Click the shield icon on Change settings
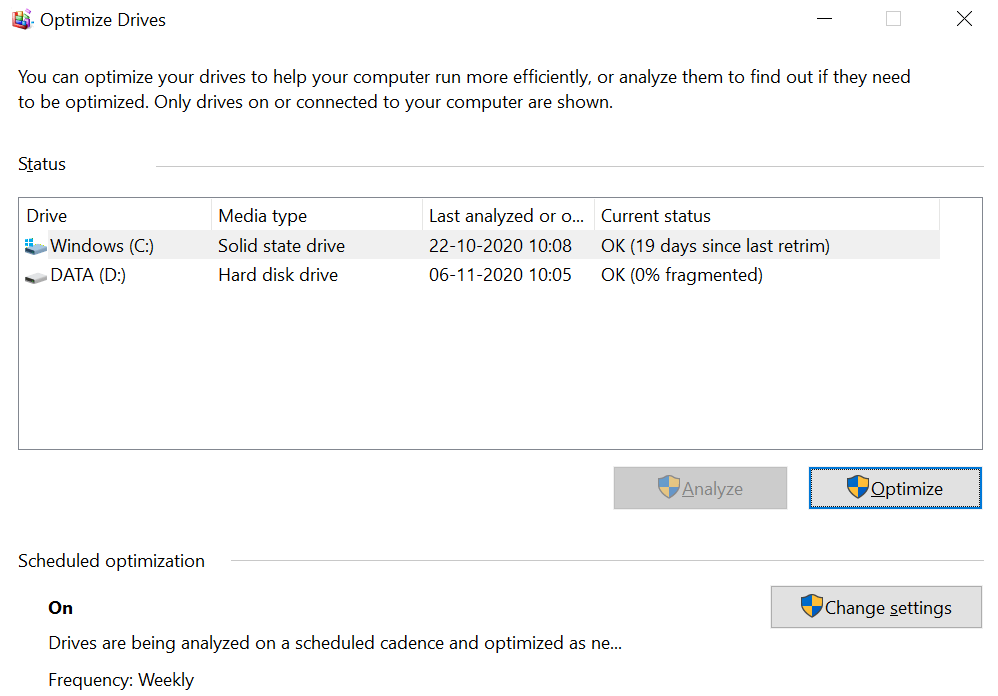This screenshot has width=998, height=696. tap(810, 607)
